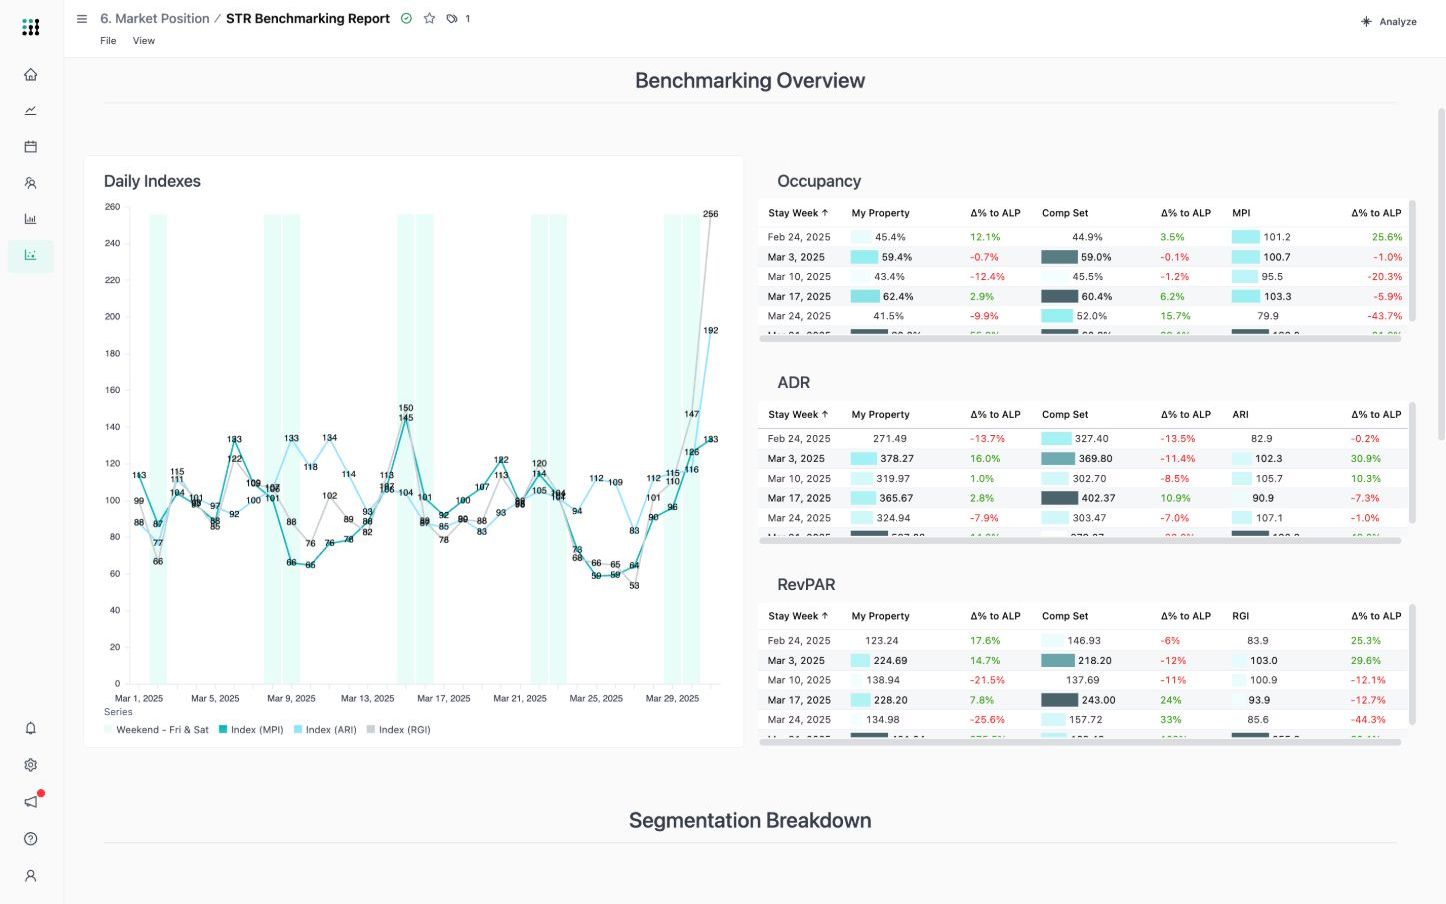Toggle Index (MPI) series in legend

pos(251,729)
